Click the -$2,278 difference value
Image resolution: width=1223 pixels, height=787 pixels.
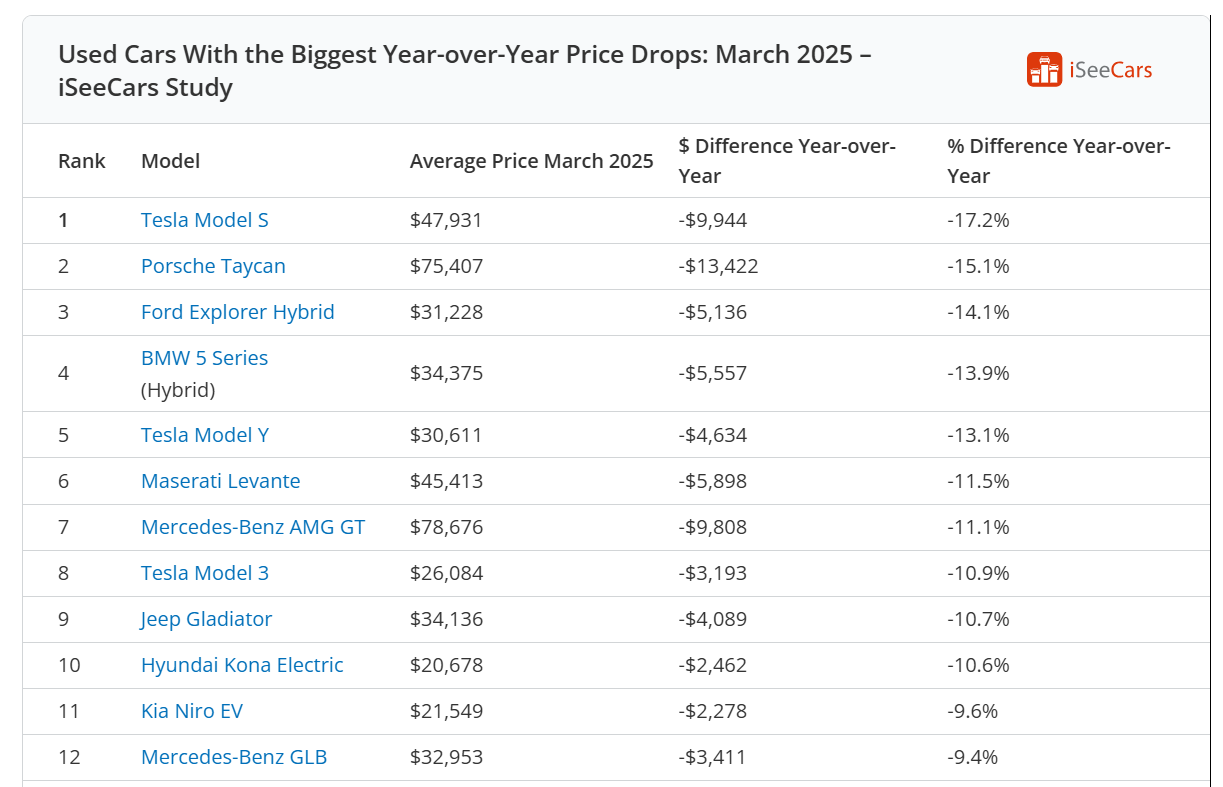(x=713, y=711)
